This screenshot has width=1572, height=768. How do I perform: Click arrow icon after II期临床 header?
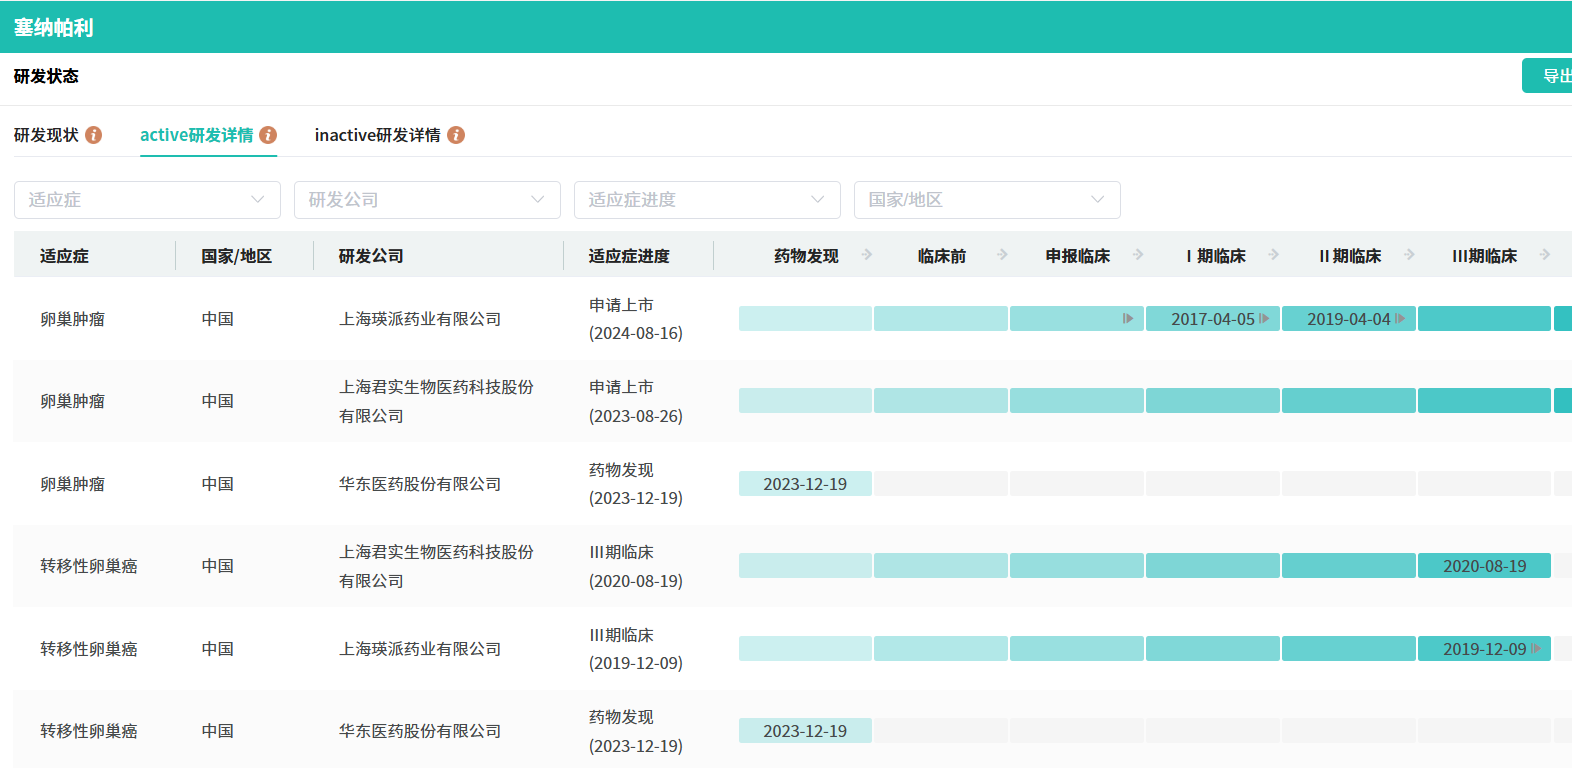tap(1409, 255)
